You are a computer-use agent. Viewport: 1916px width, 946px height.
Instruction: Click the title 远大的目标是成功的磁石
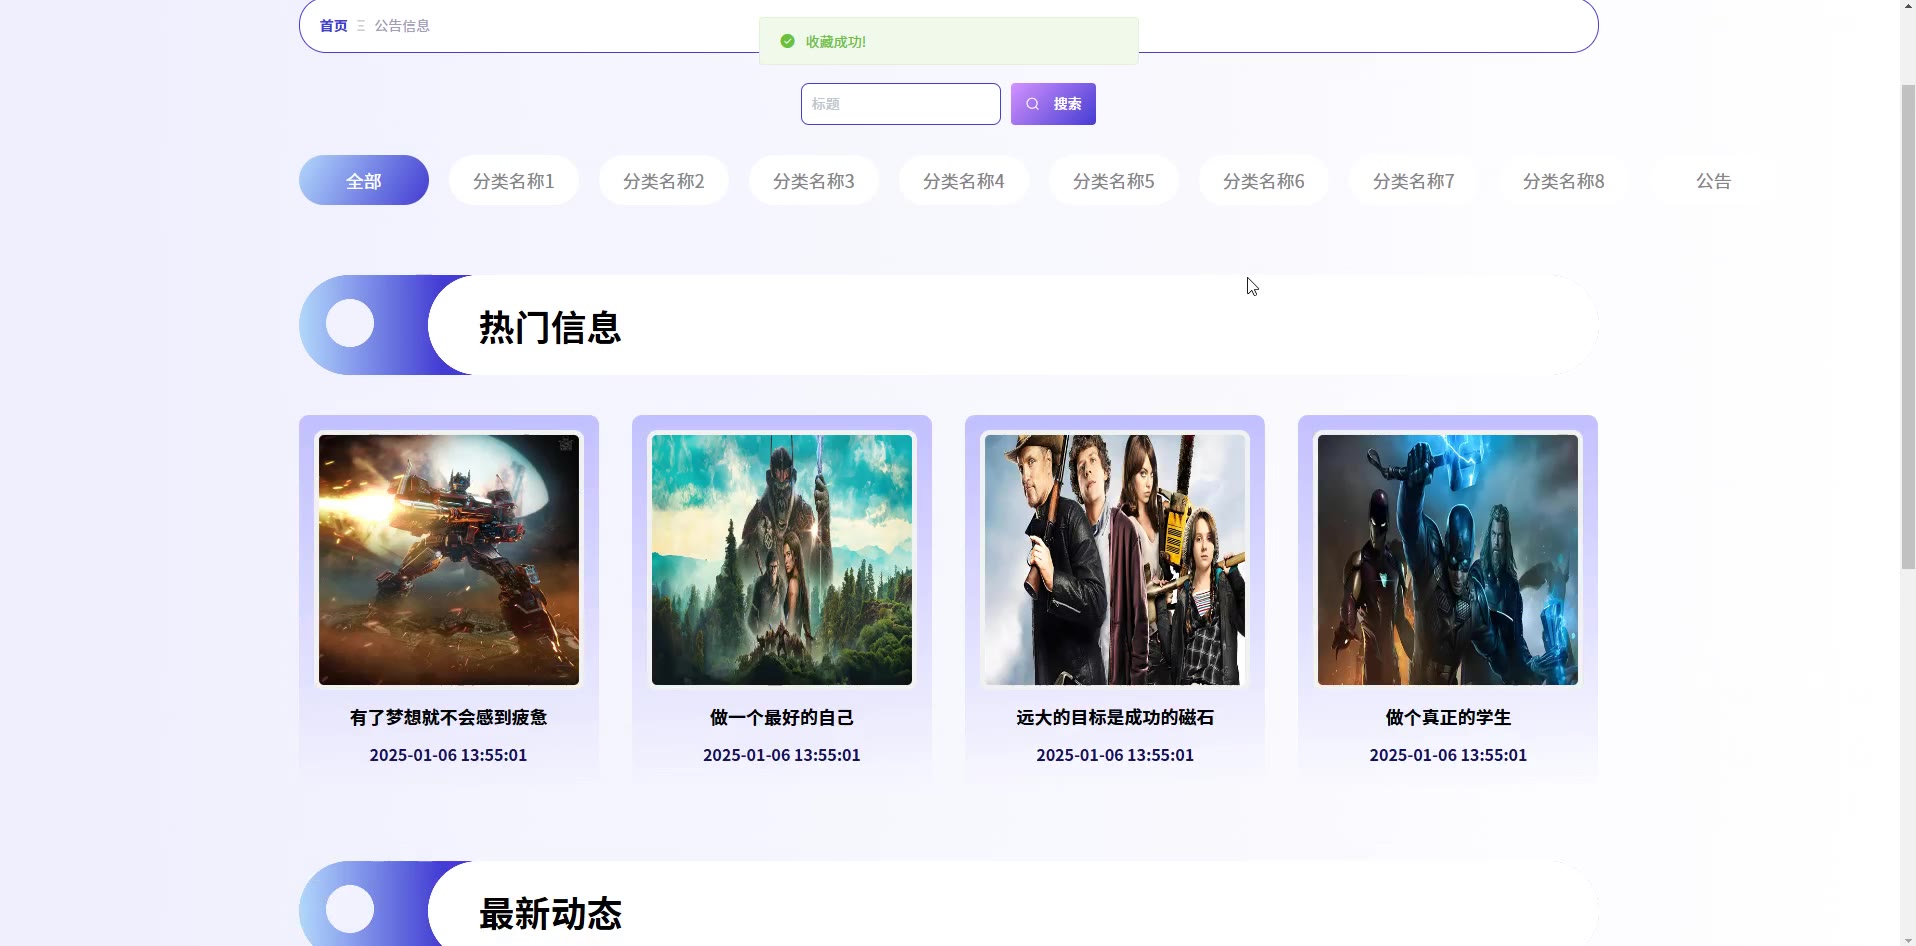point(1115,717)
